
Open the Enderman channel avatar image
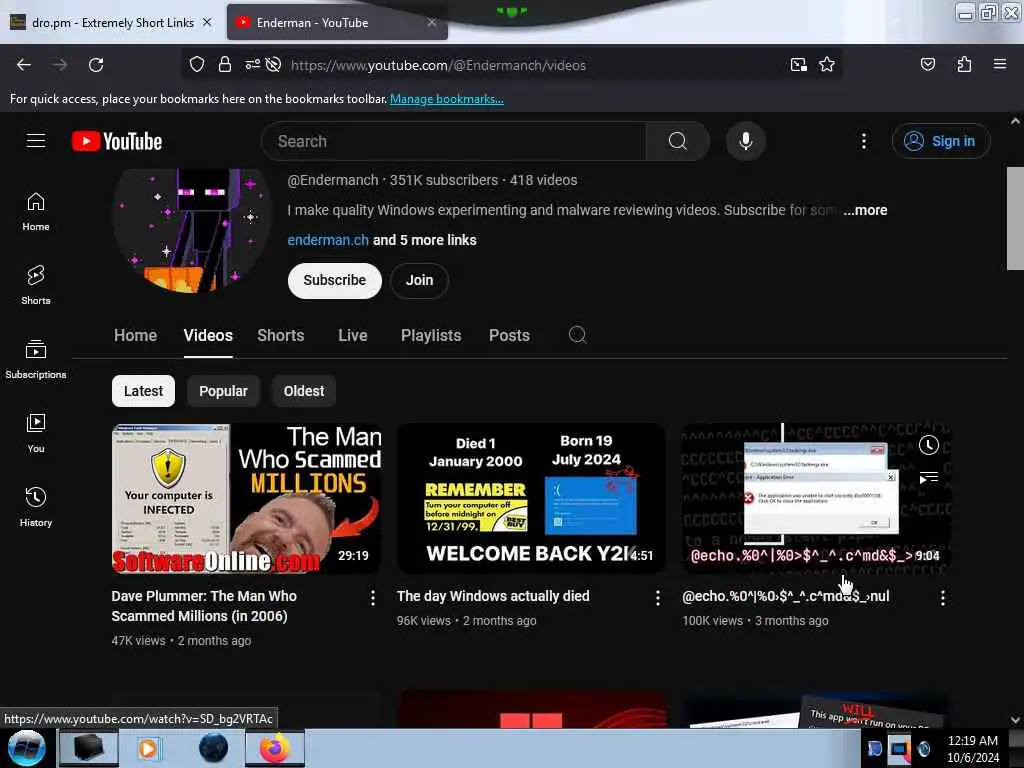coord(192,231)
